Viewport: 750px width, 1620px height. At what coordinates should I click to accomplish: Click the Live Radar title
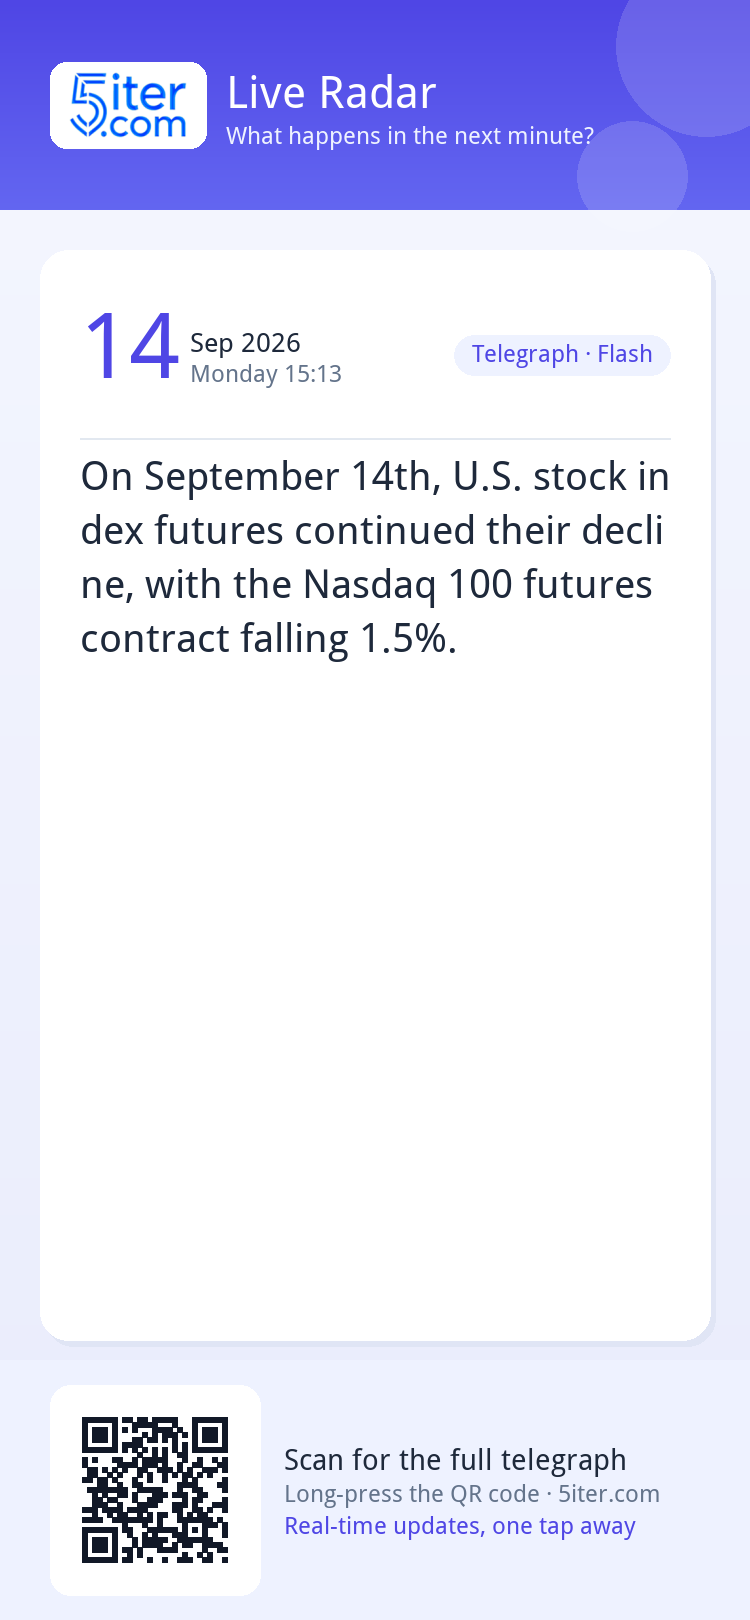pos(332,93)
